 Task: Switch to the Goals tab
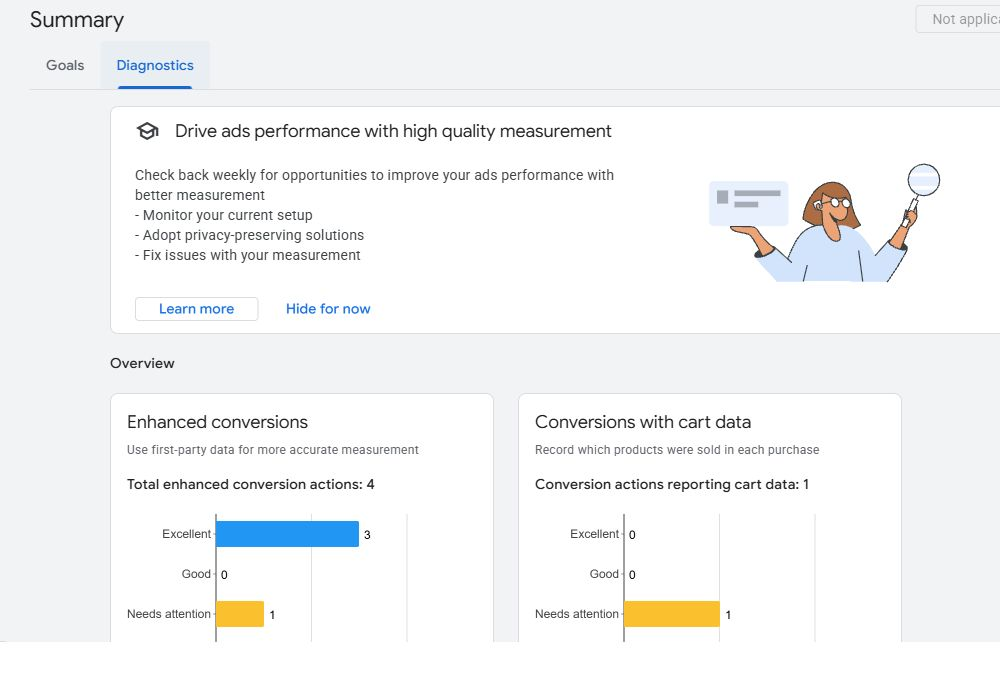pos(65,65)
